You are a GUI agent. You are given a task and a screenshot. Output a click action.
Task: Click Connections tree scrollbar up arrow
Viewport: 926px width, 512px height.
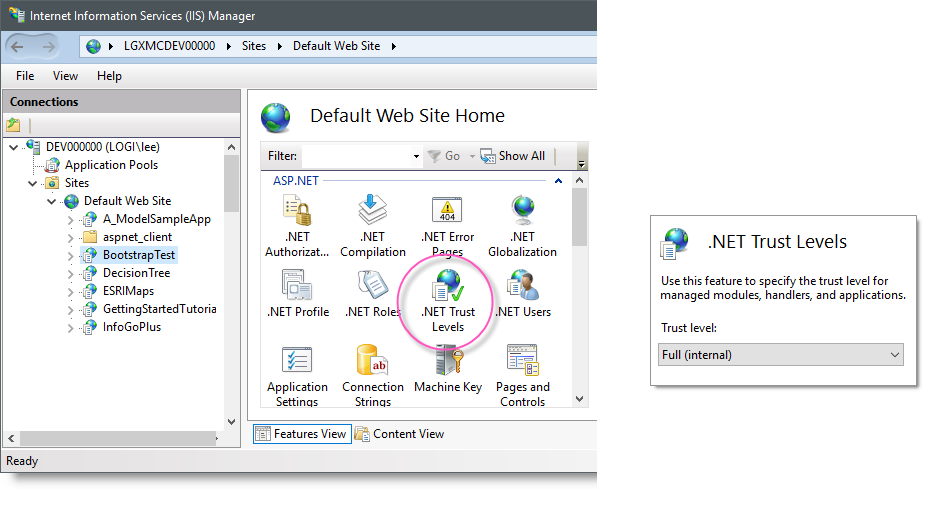point(232,147)
